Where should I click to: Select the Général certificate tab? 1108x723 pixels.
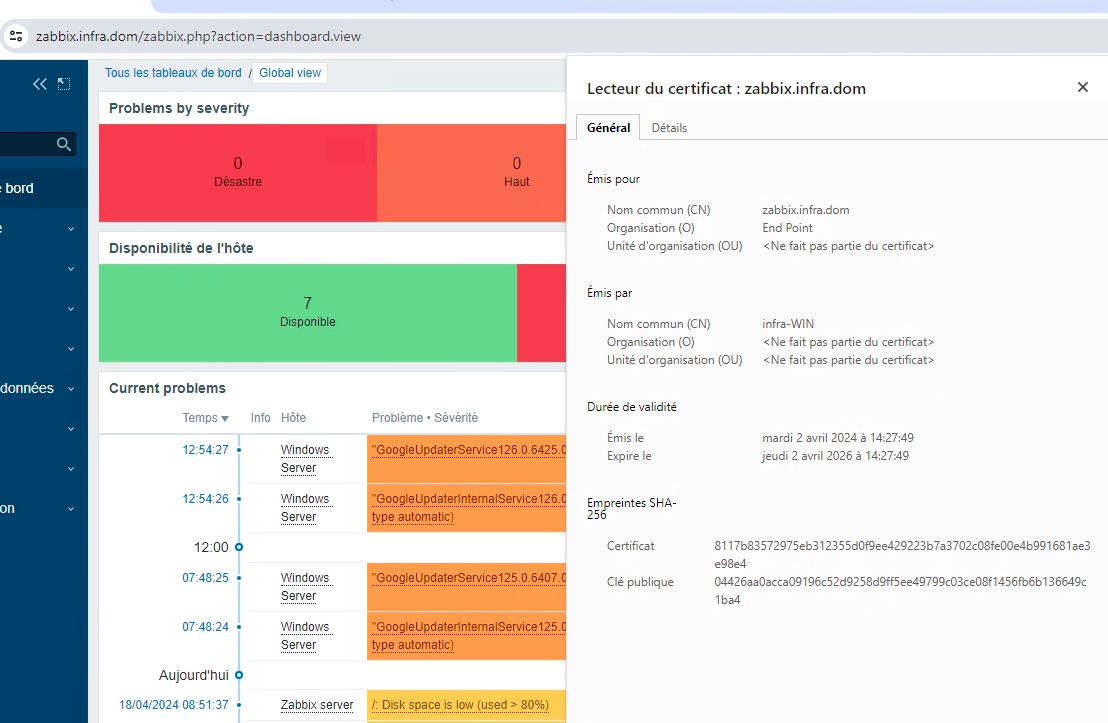pos(608,128)
